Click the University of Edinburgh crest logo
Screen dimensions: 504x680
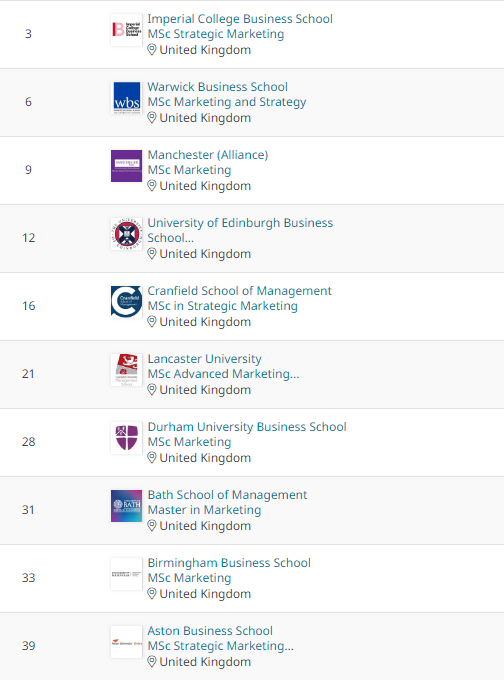click(126, 234)
